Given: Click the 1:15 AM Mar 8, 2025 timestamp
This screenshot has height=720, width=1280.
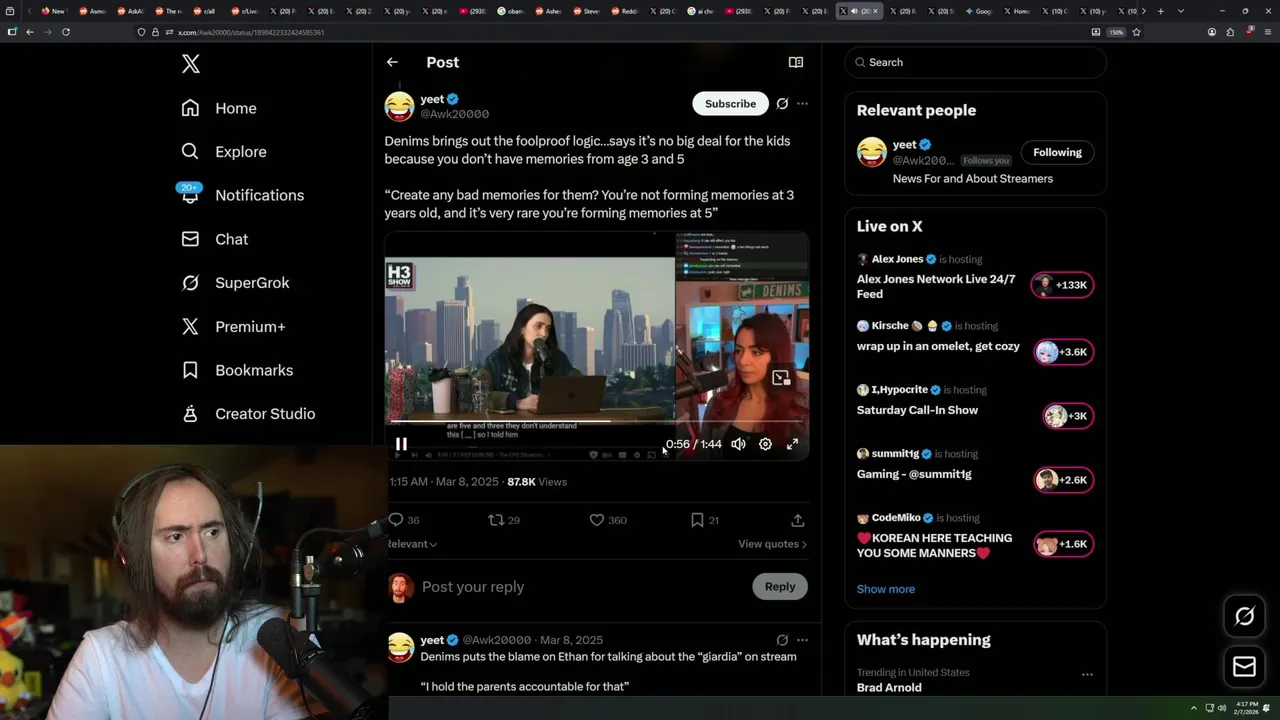Looking at the screenshot, I should point(444,482).
